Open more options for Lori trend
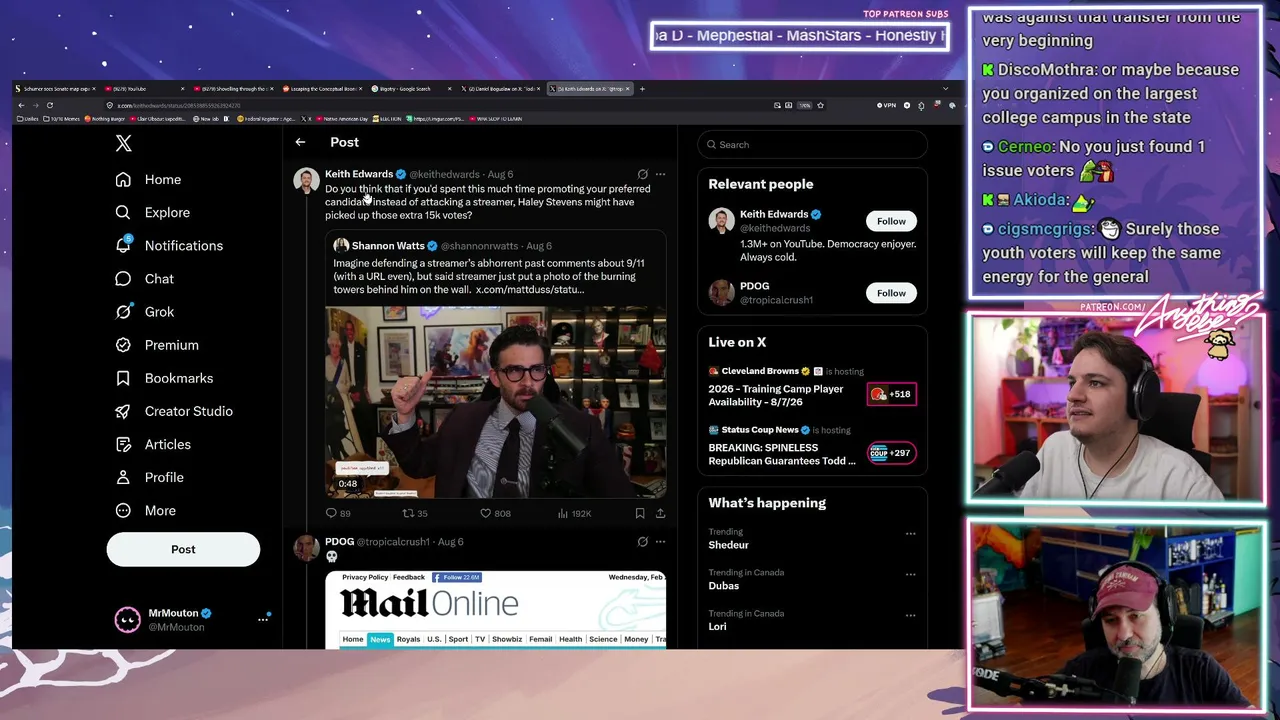The image size is (1280, 720). [x=910, y=615]
